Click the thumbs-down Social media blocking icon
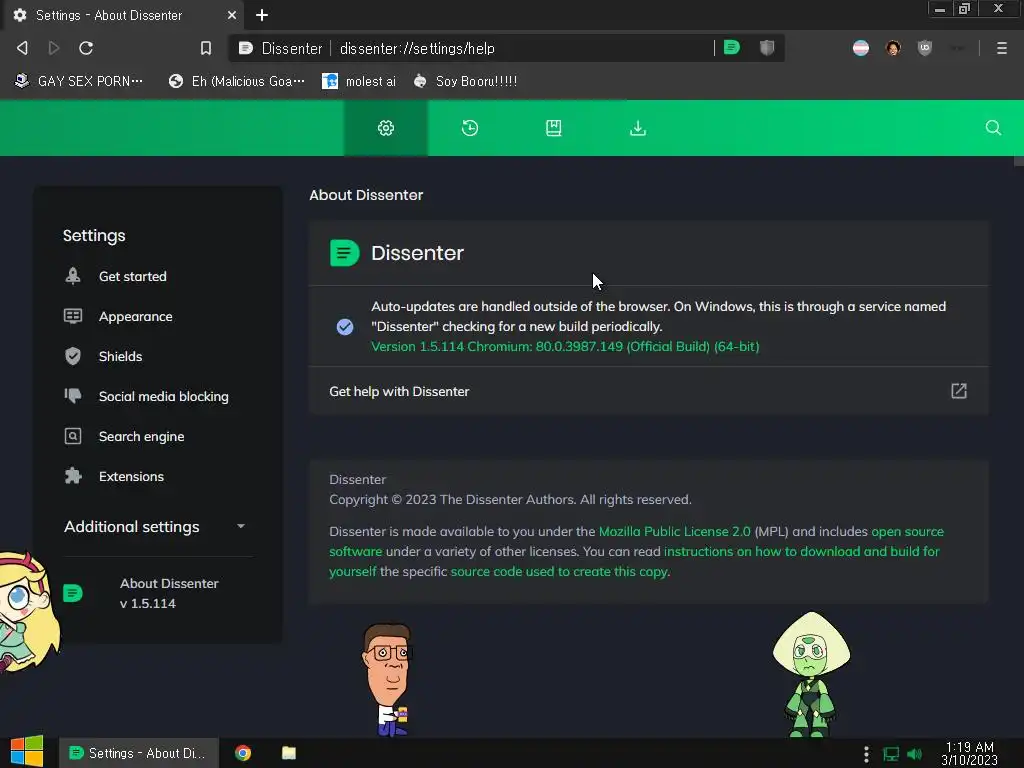The width and height of the screenshot is (1024, 768). 73,396
